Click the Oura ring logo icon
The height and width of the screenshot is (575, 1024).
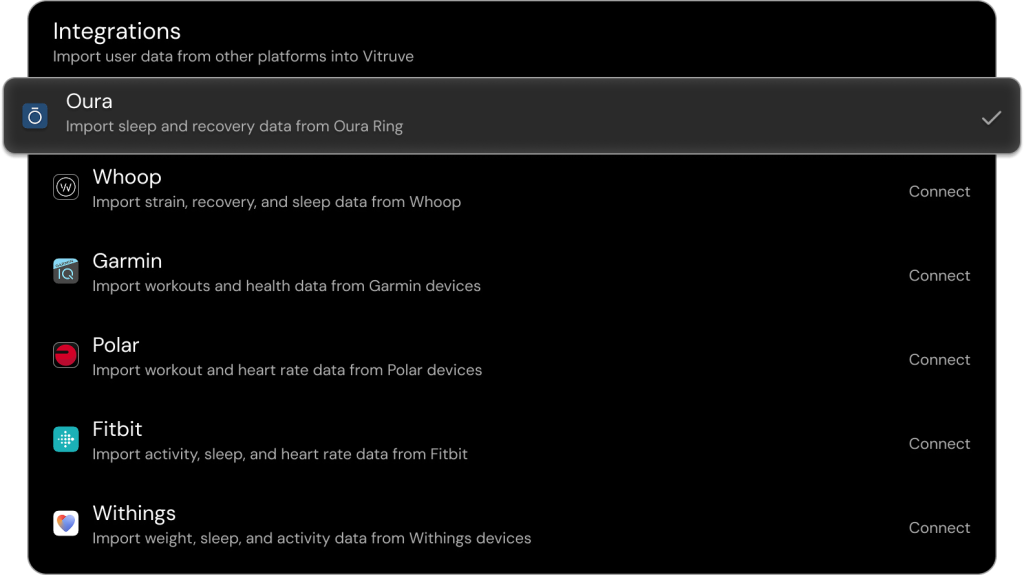point(35,116)
